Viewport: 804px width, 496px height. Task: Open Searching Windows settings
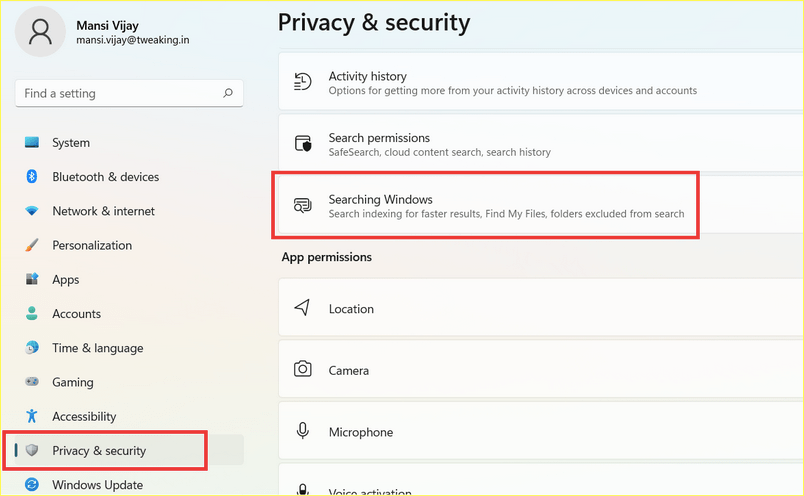coord(541,205)
